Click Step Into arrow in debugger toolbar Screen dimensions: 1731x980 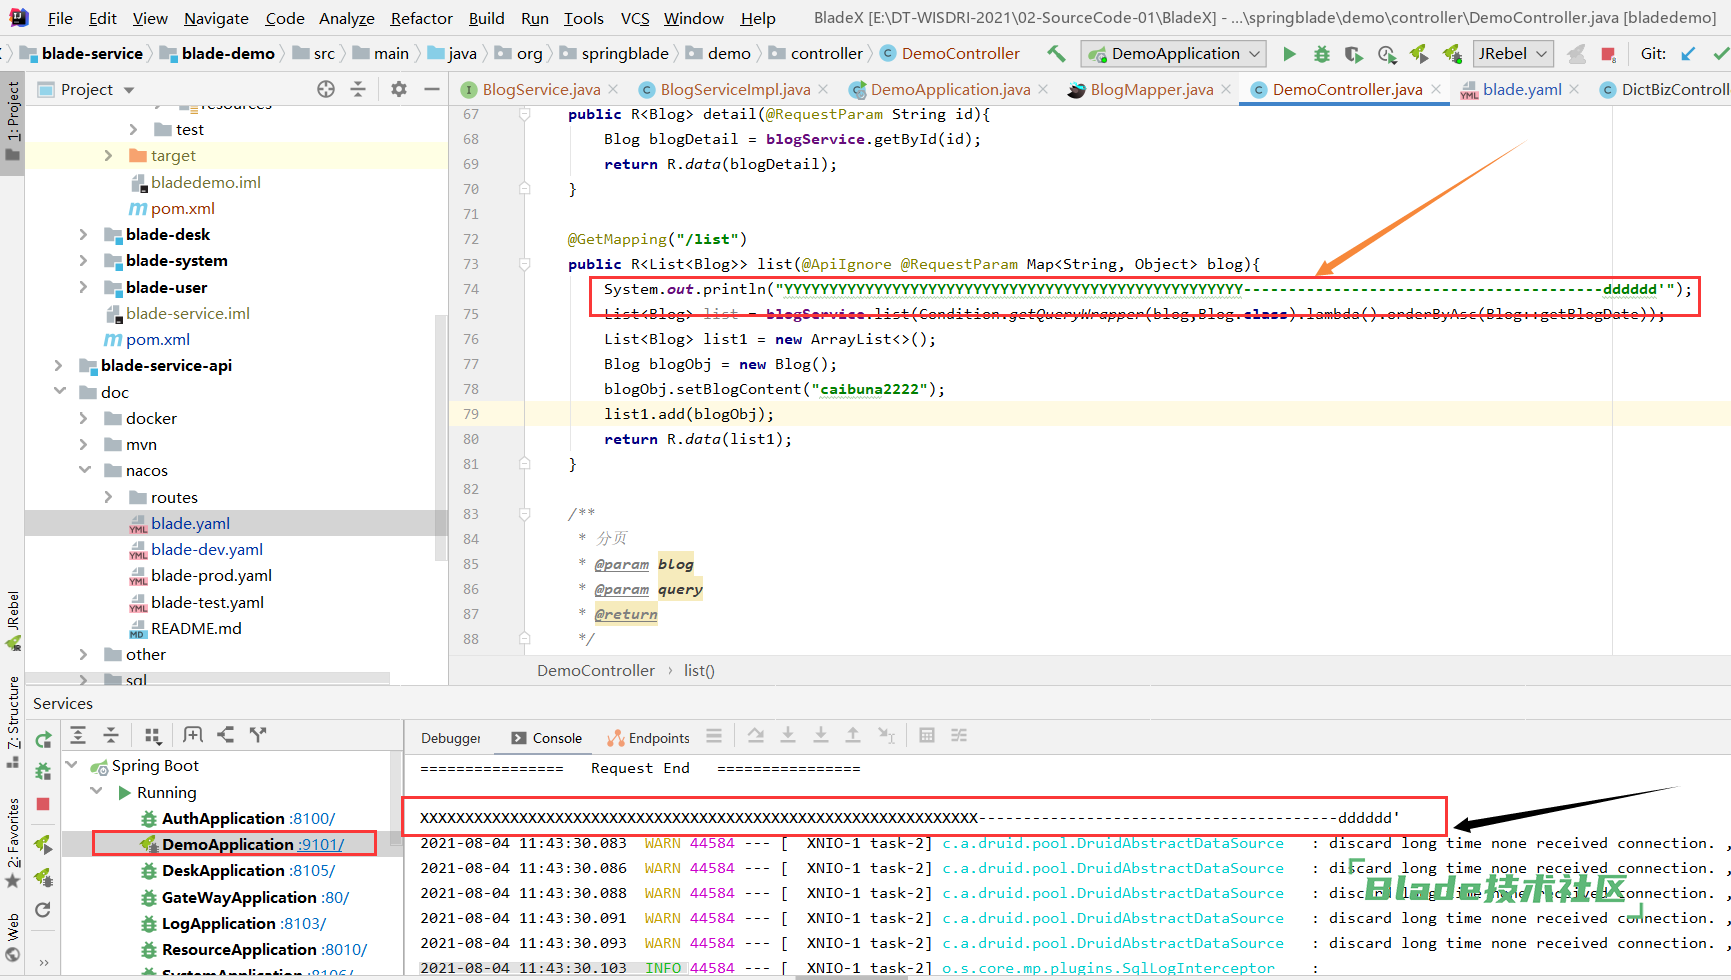(788, 735)
